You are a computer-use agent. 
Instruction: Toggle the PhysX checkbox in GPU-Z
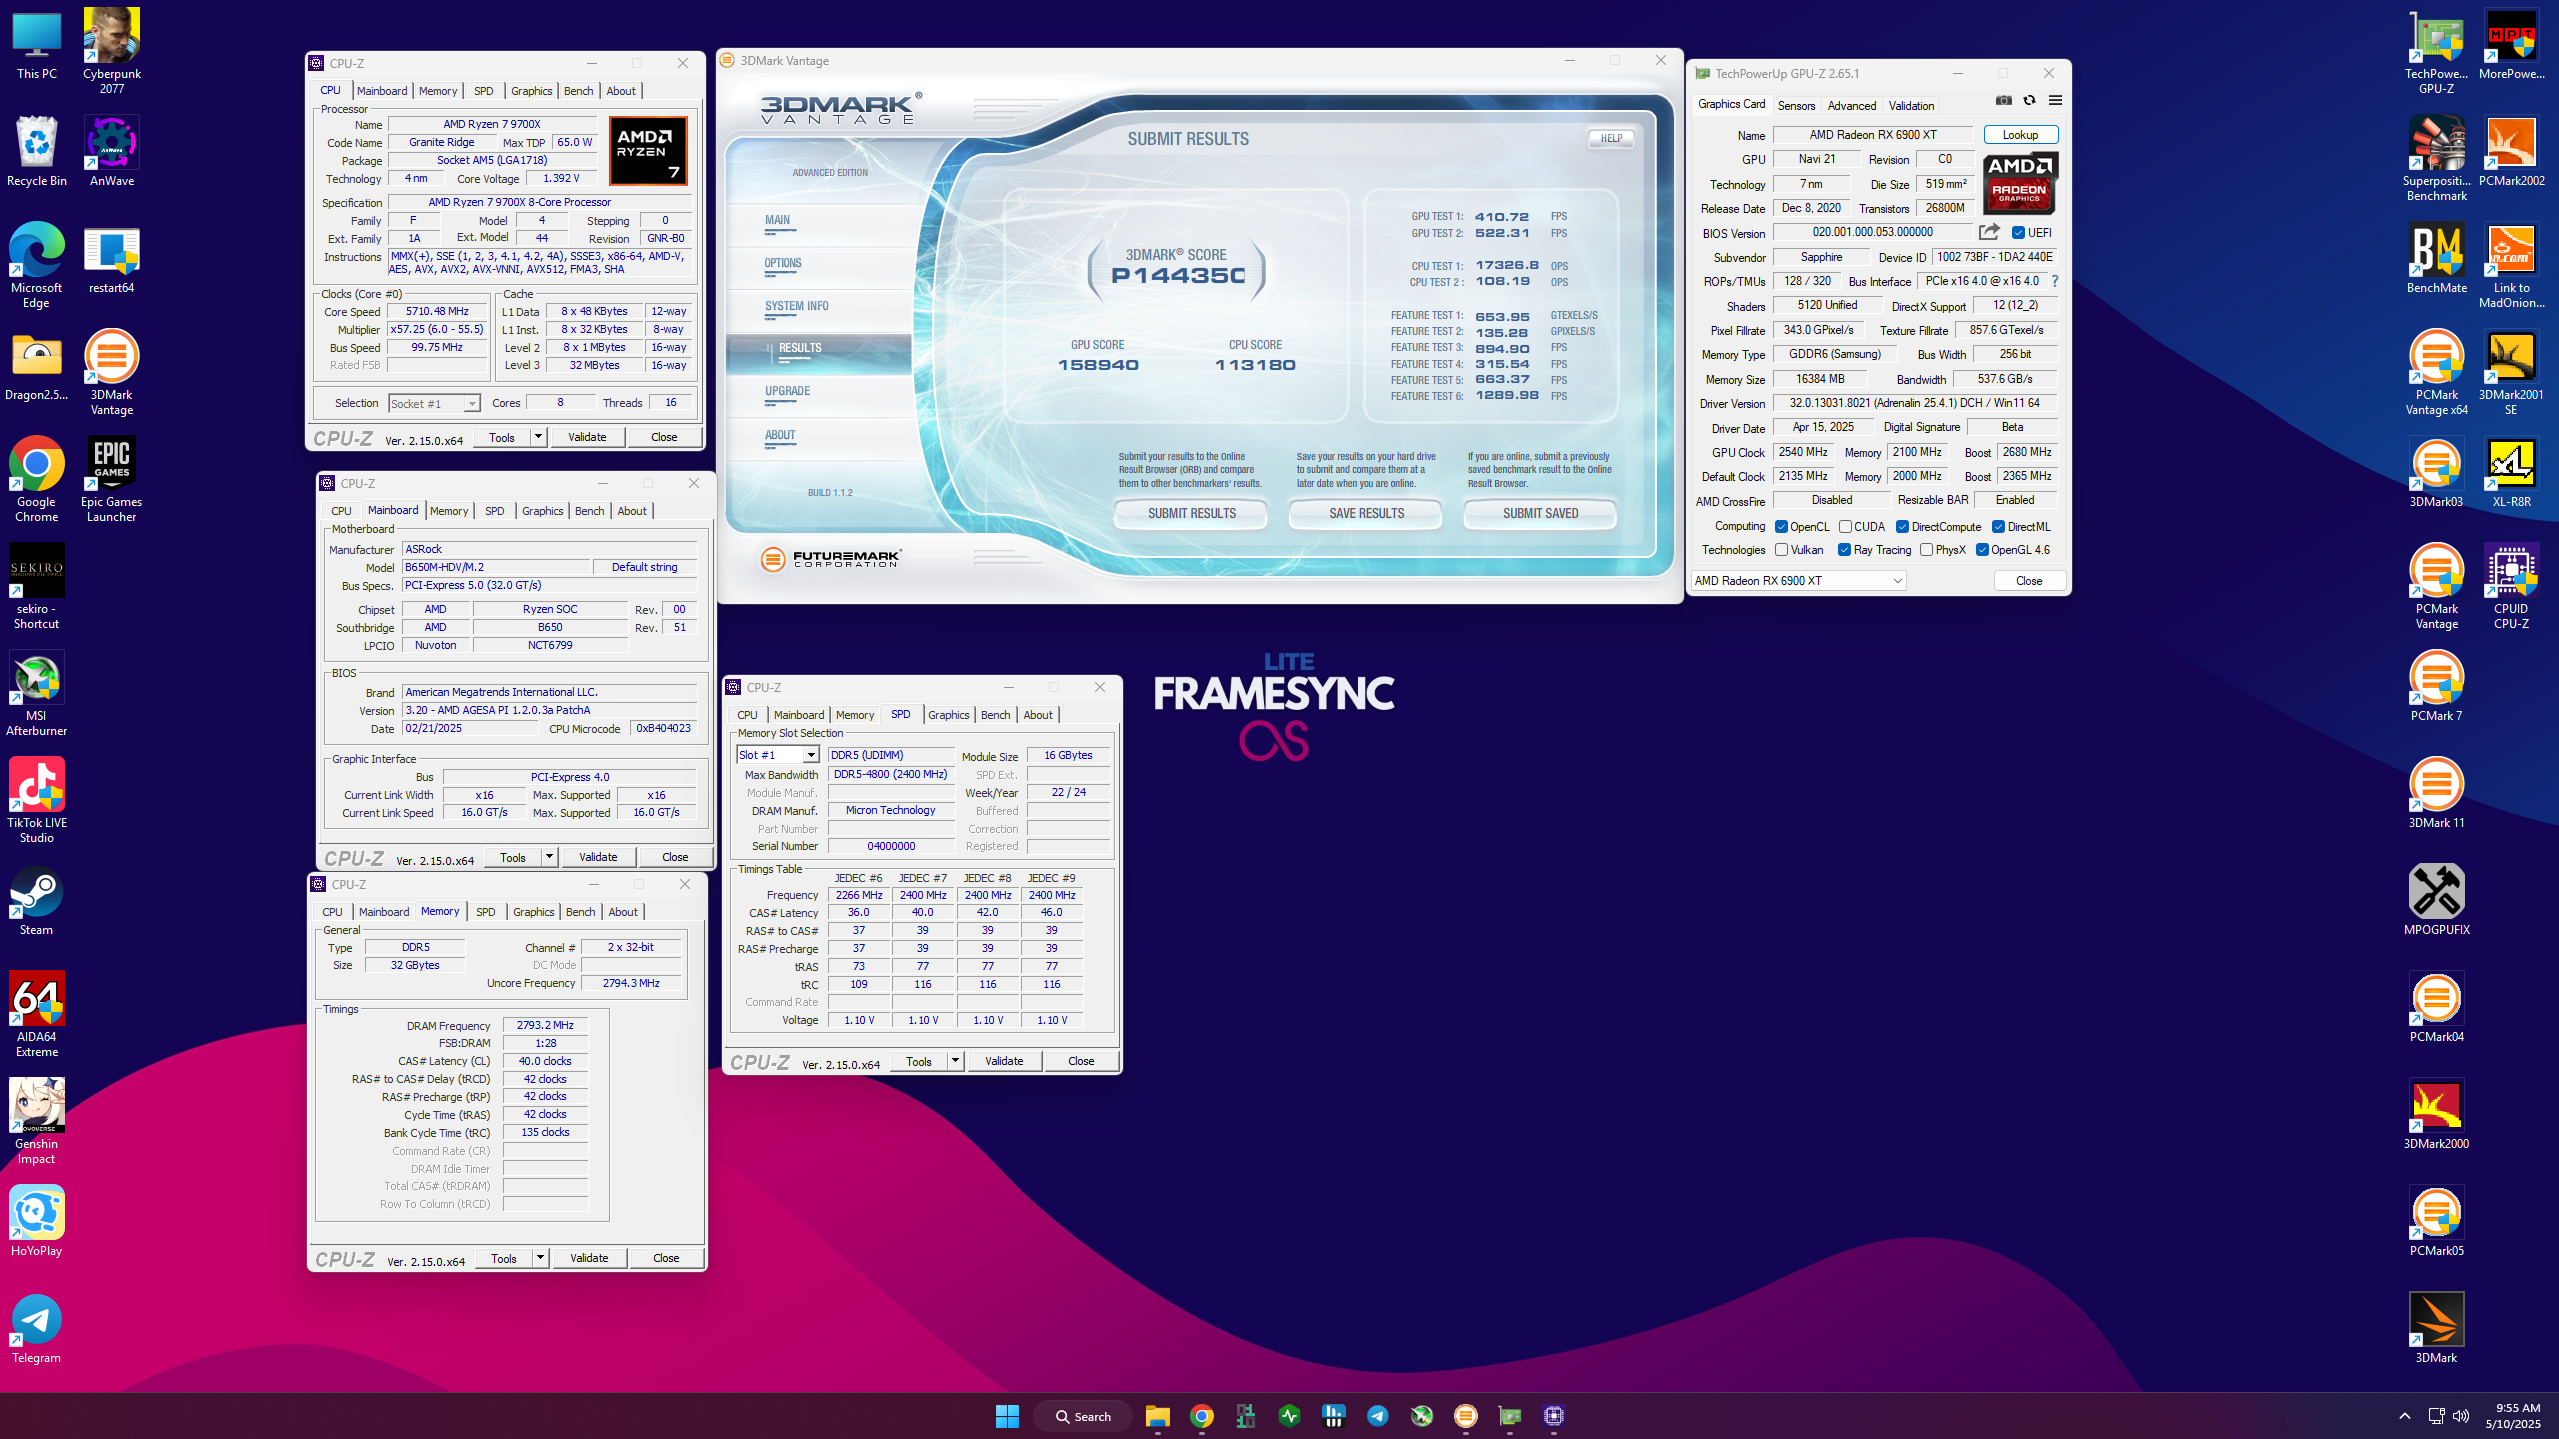1926,550
